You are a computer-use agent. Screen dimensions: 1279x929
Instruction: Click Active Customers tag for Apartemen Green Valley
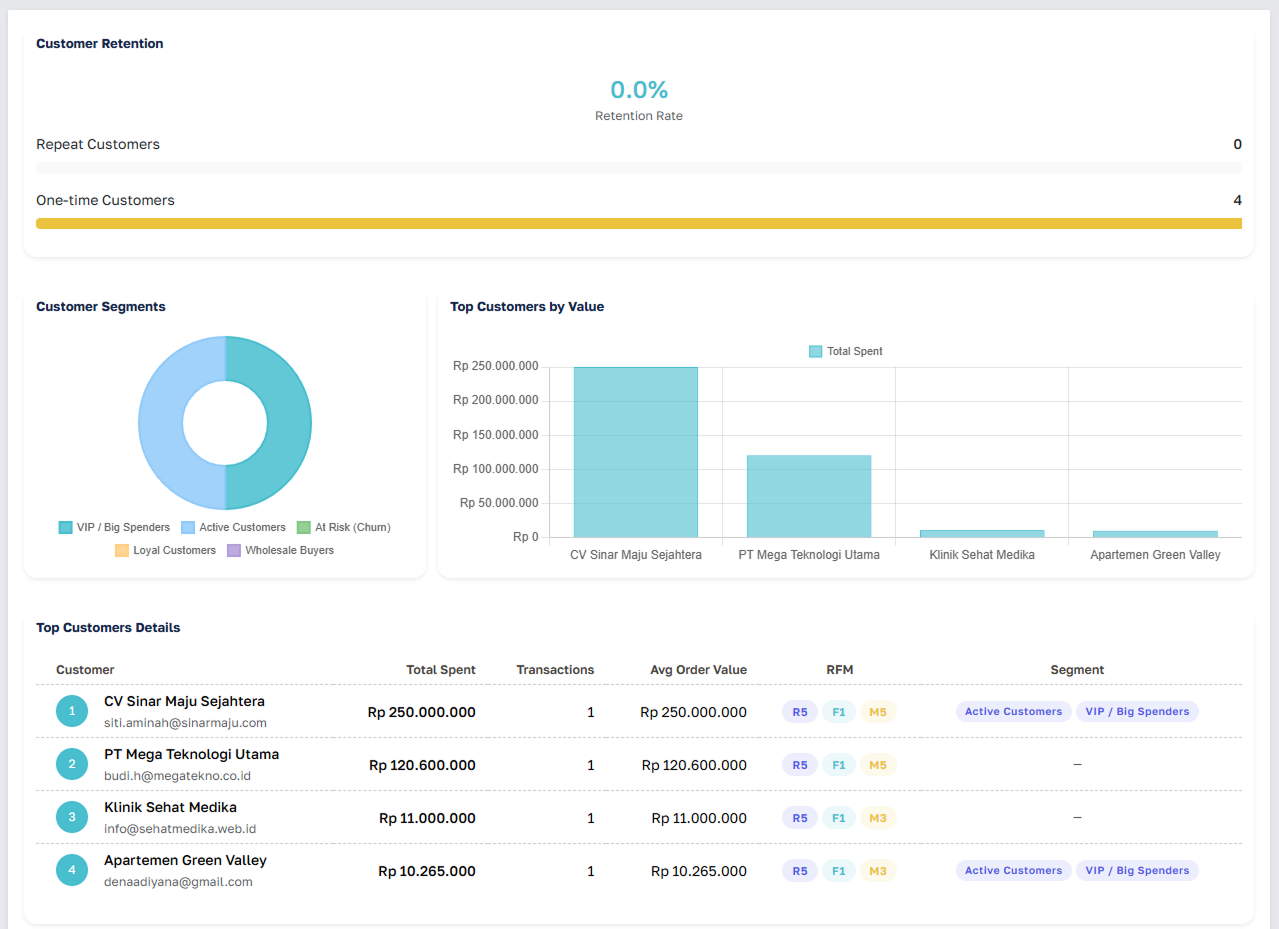(x=1014, y=871)
